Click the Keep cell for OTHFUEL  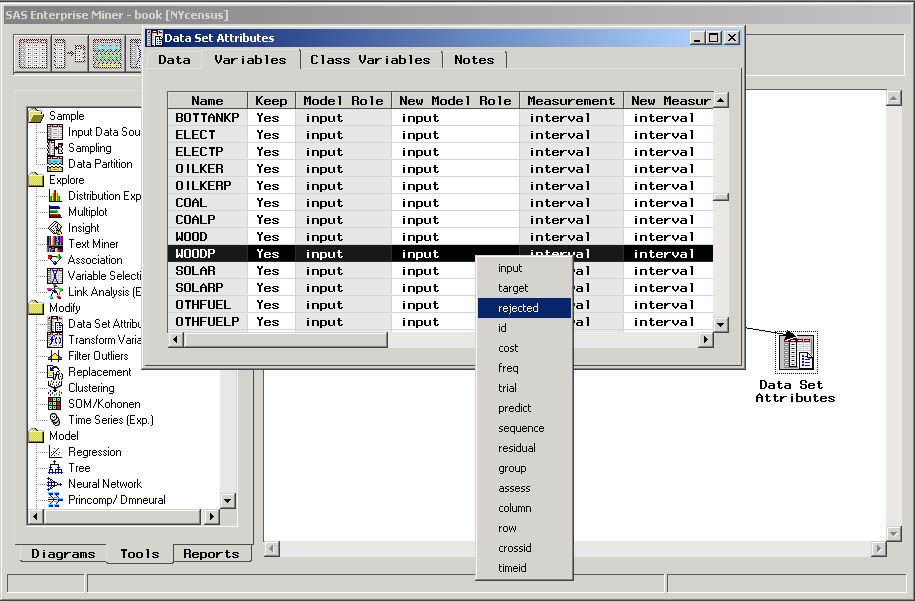(271, 304)
